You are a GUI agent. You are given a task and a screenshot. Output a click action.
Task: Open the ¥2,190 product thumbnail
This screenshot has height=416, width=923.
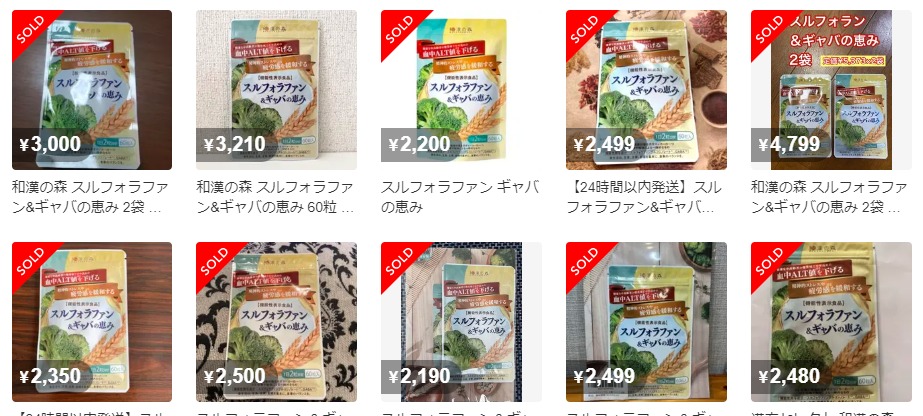[x=461, y=322]
